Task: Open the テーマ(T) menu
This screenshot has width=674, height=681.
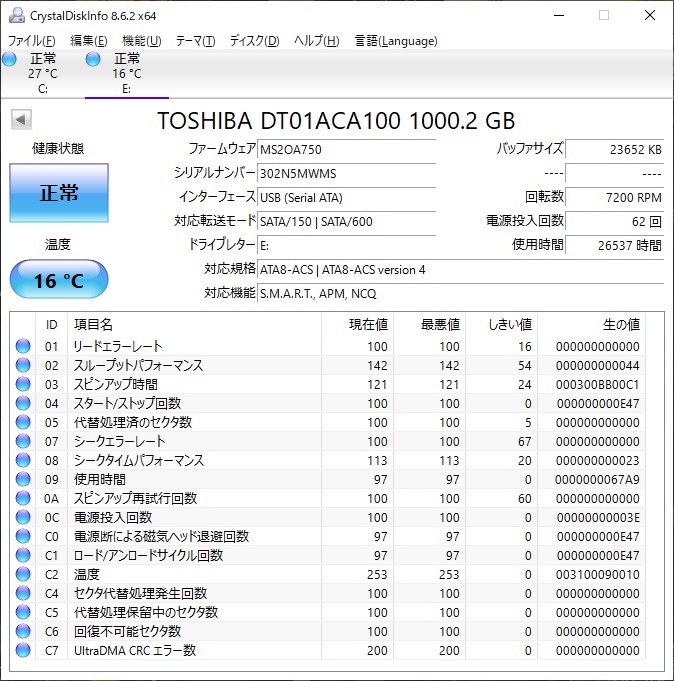Action: coord(195,41)
